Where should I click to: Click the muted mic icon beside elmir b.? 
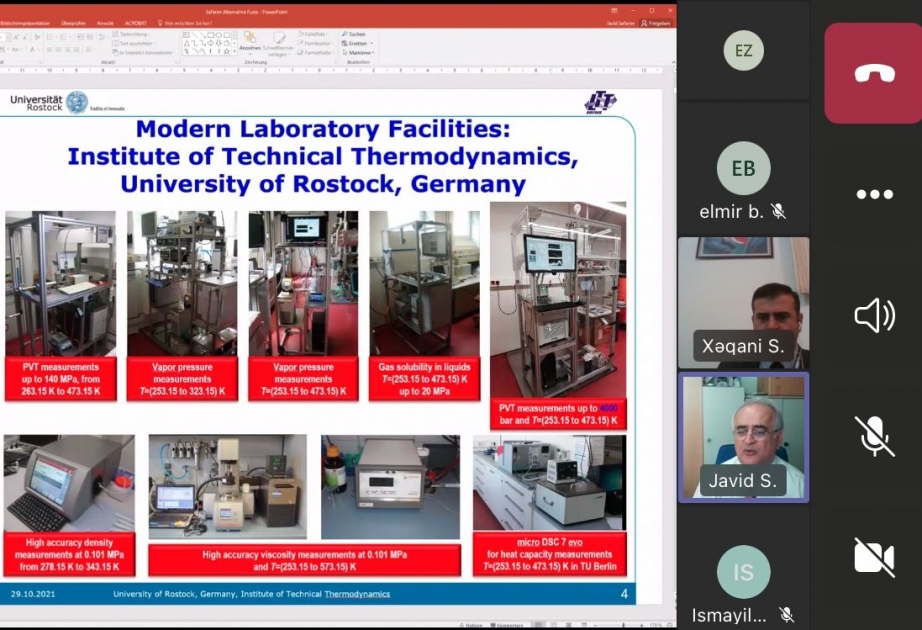(779, 211)
